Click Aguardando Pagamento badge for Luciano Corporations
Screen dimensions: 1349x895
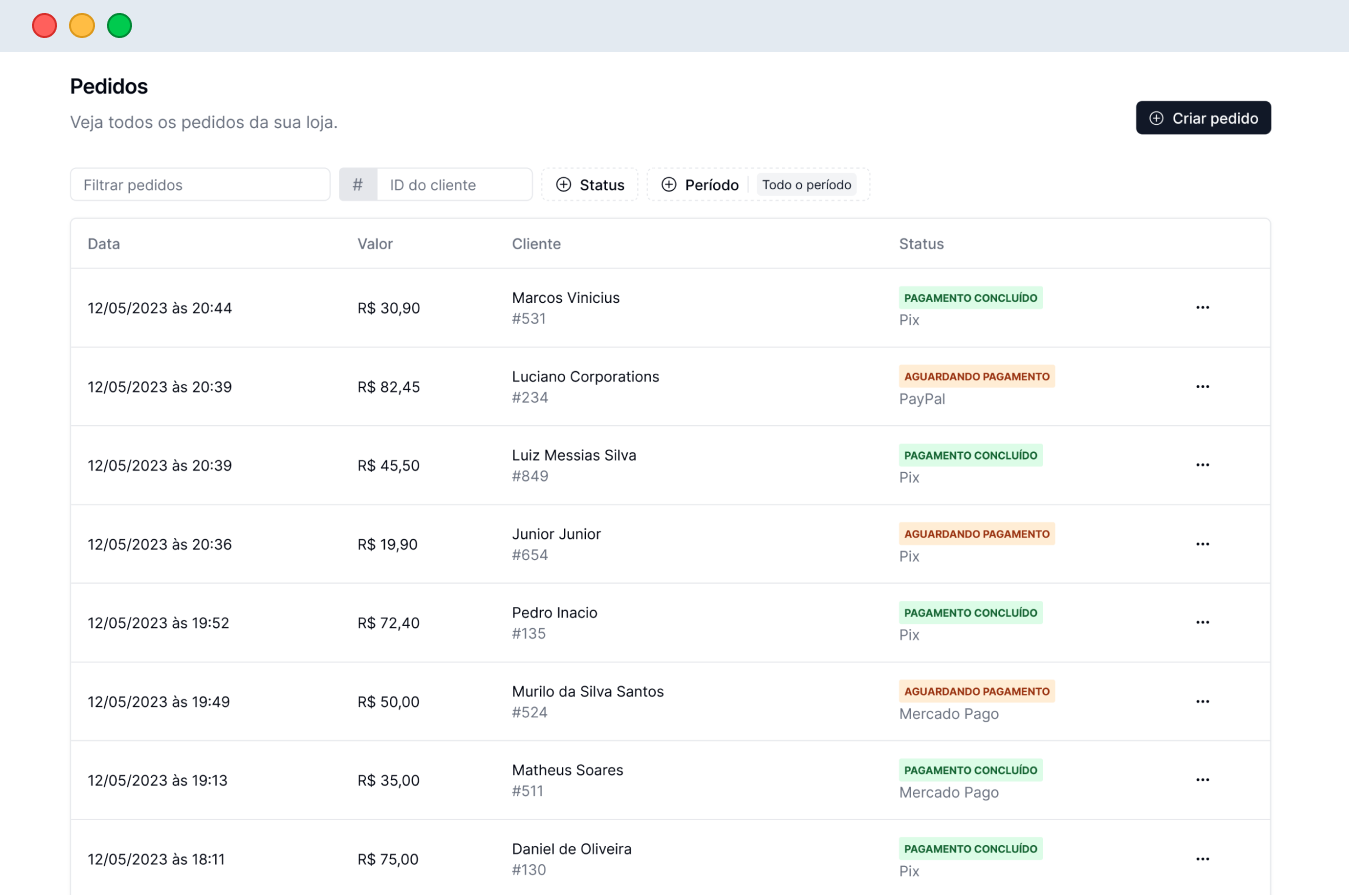click(977, 376)
